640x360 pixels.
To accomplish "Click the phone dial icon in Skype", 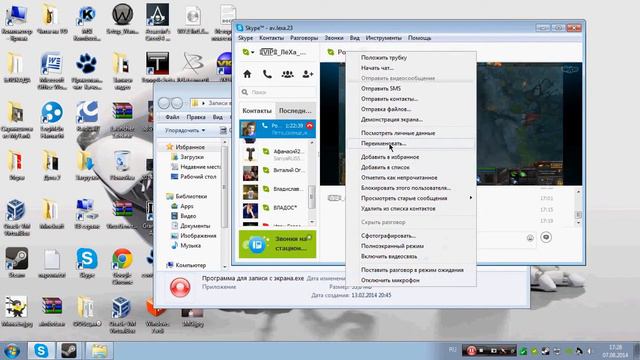I will coord(267,74).
